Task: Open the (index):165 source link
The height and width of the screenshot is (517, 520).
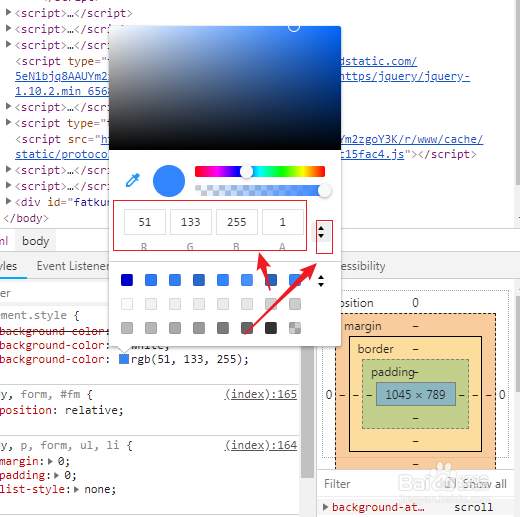Action: click(261, 394)
